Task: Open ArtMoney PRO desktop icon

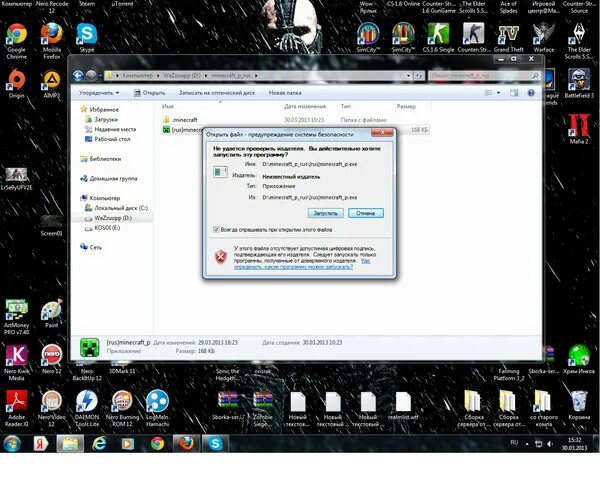Action: coord(16,317)
